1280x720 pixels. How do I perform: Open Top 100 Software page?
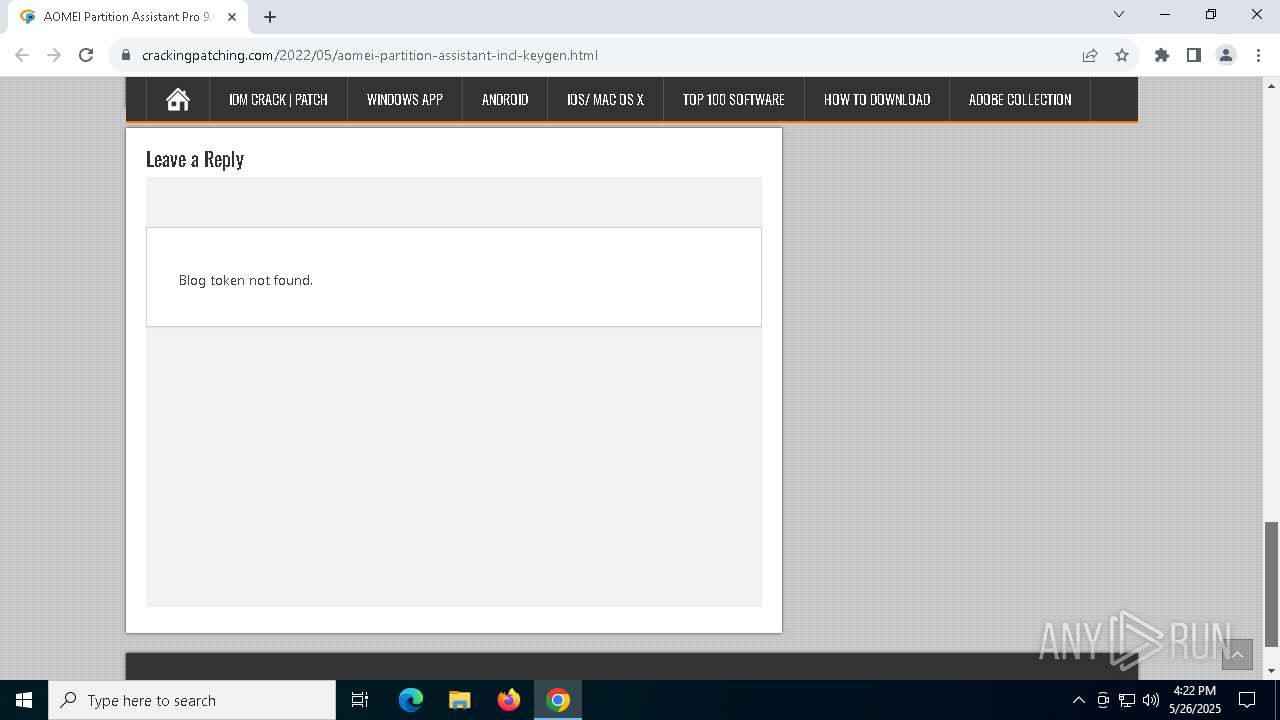(x=734, y=99)
